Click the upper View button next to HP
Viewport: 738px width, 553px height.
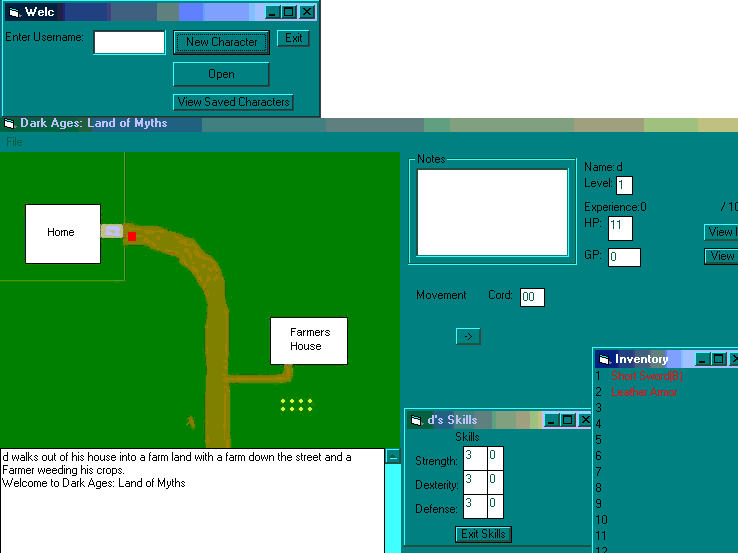721,232
